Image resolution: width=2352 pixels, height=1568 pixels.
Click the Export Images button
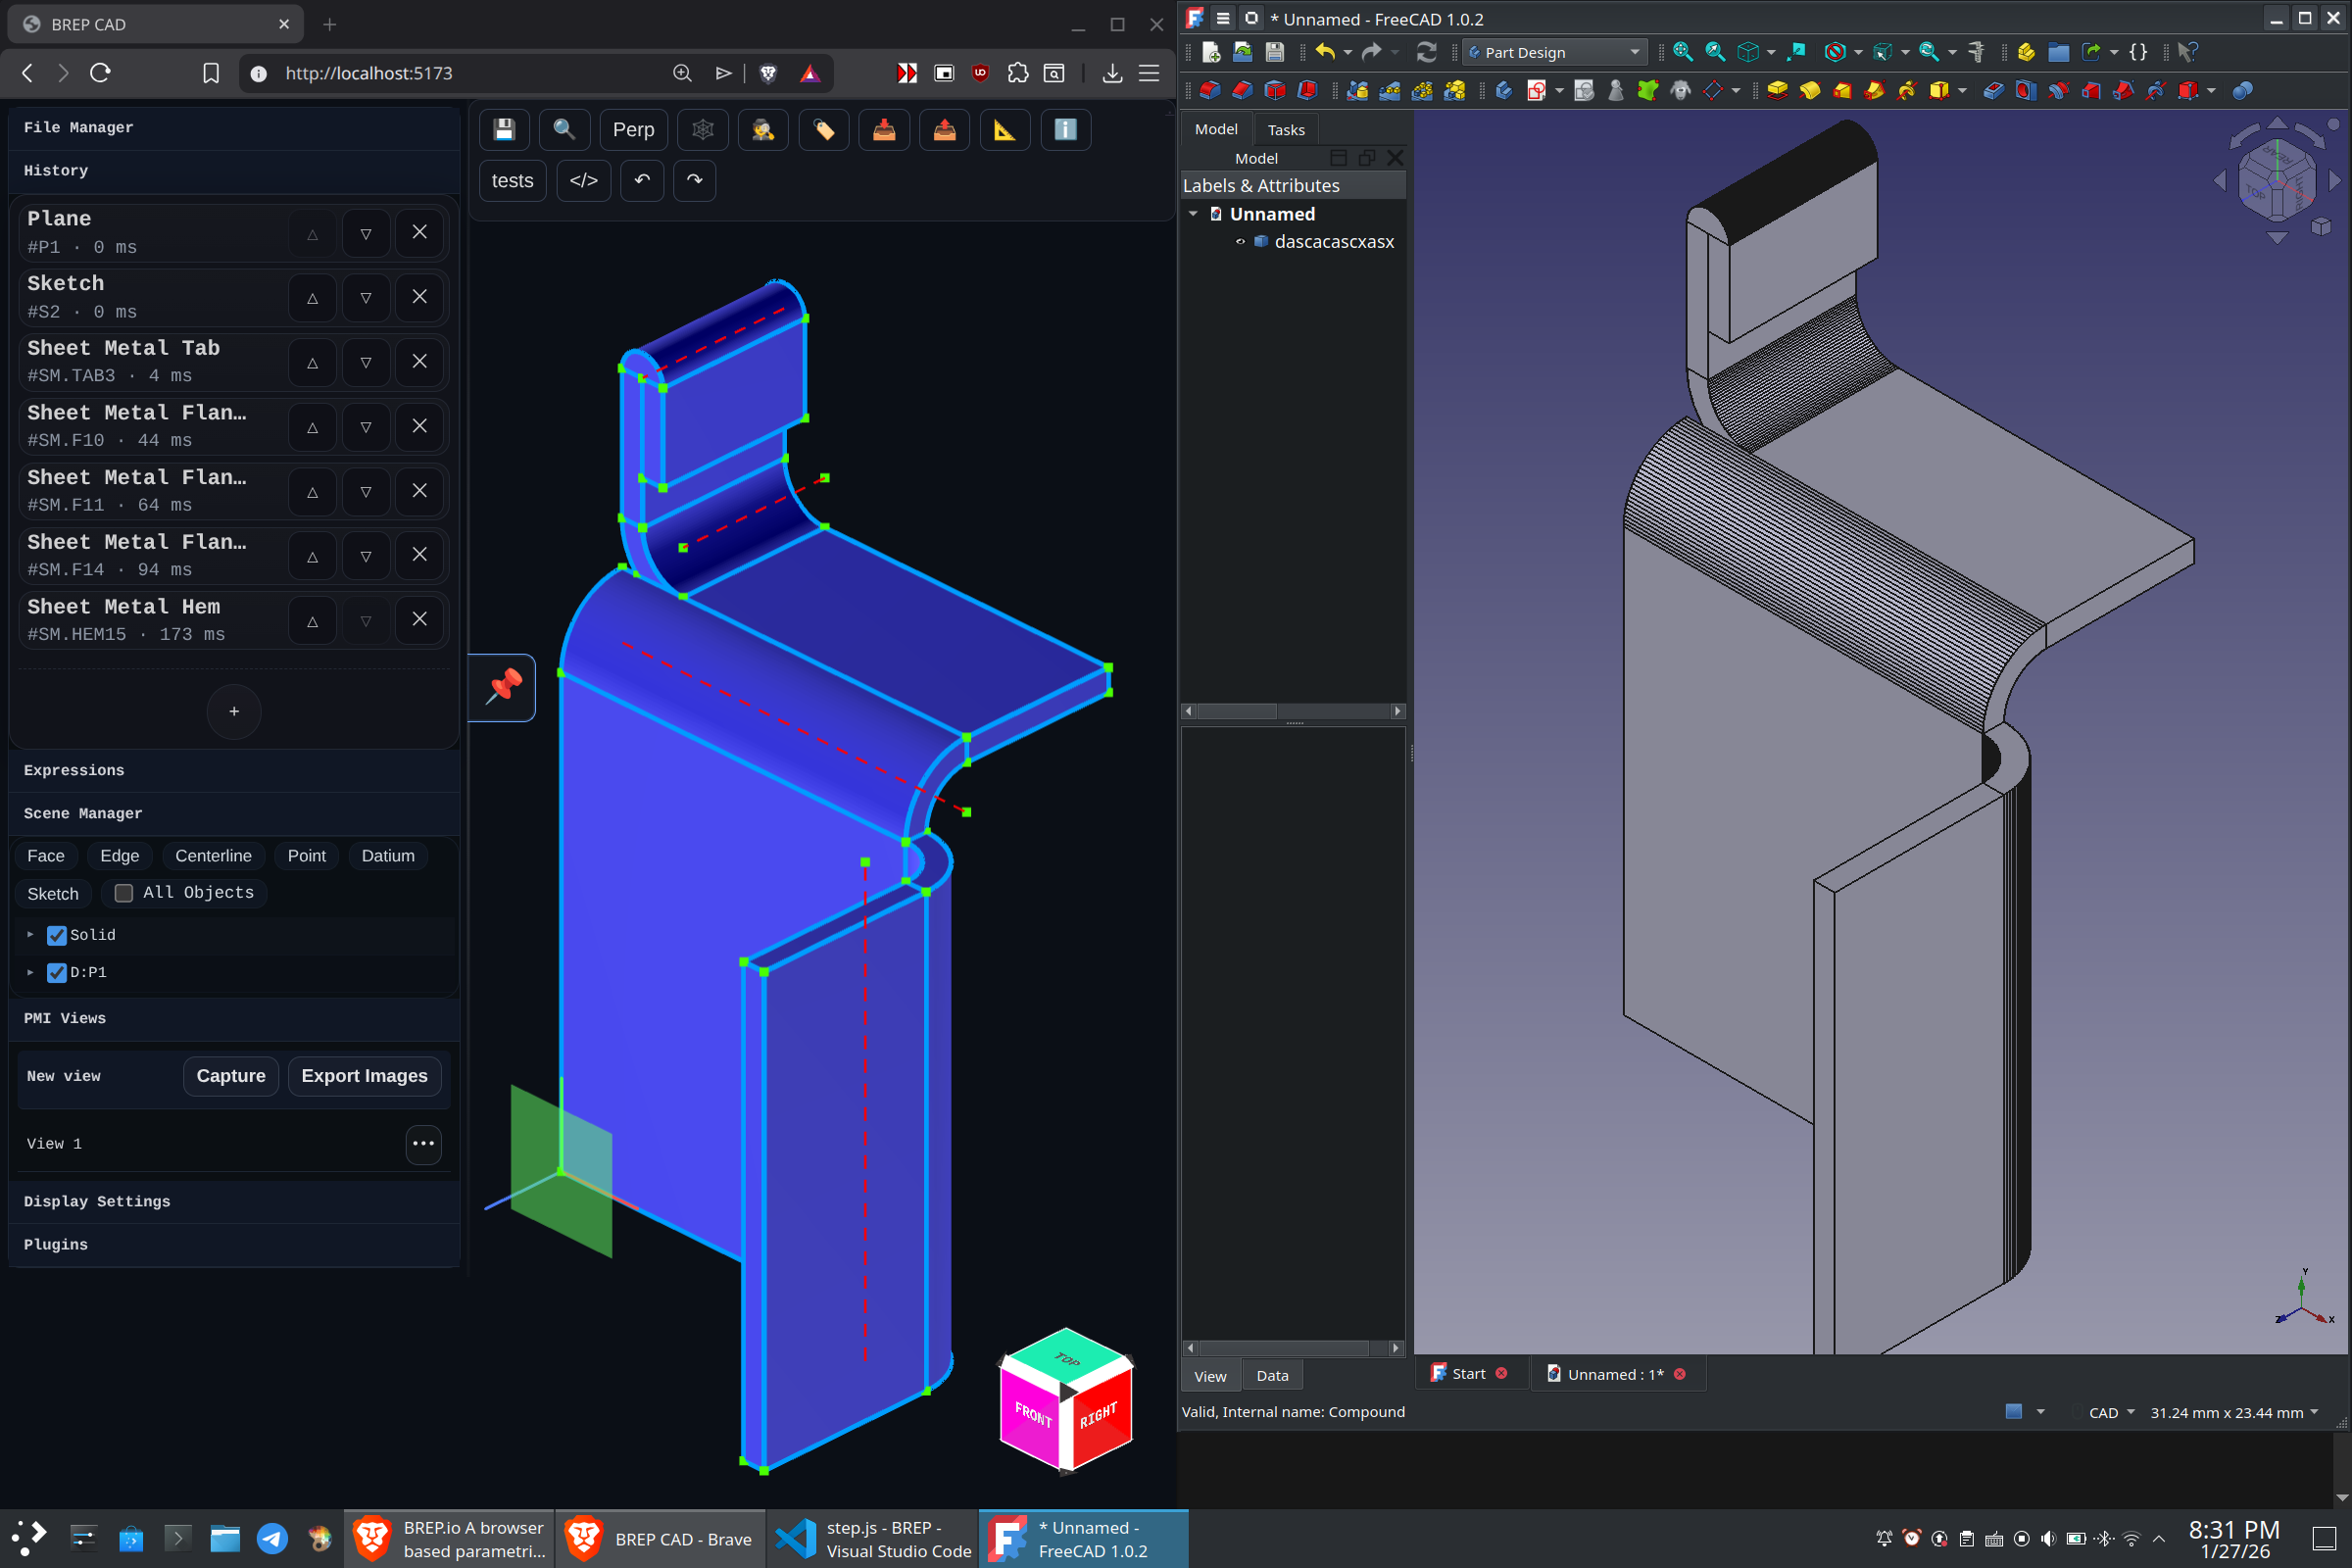(364, 1076)
